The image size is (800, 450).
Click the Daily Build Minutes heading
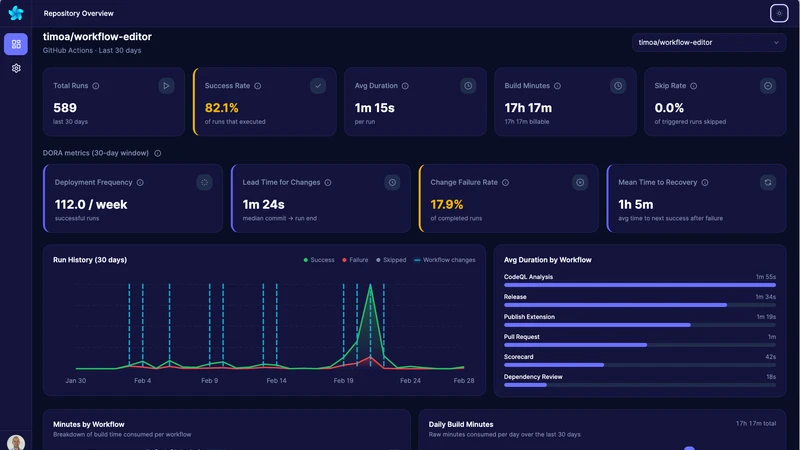[461, 424]
